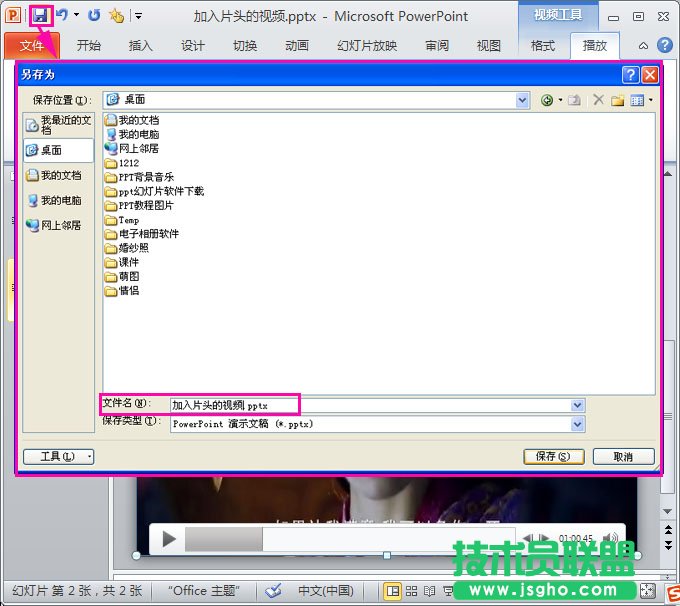Switch to the 开始 ribbon tab
The image size is (680, 606).
[x=89, y=45]
